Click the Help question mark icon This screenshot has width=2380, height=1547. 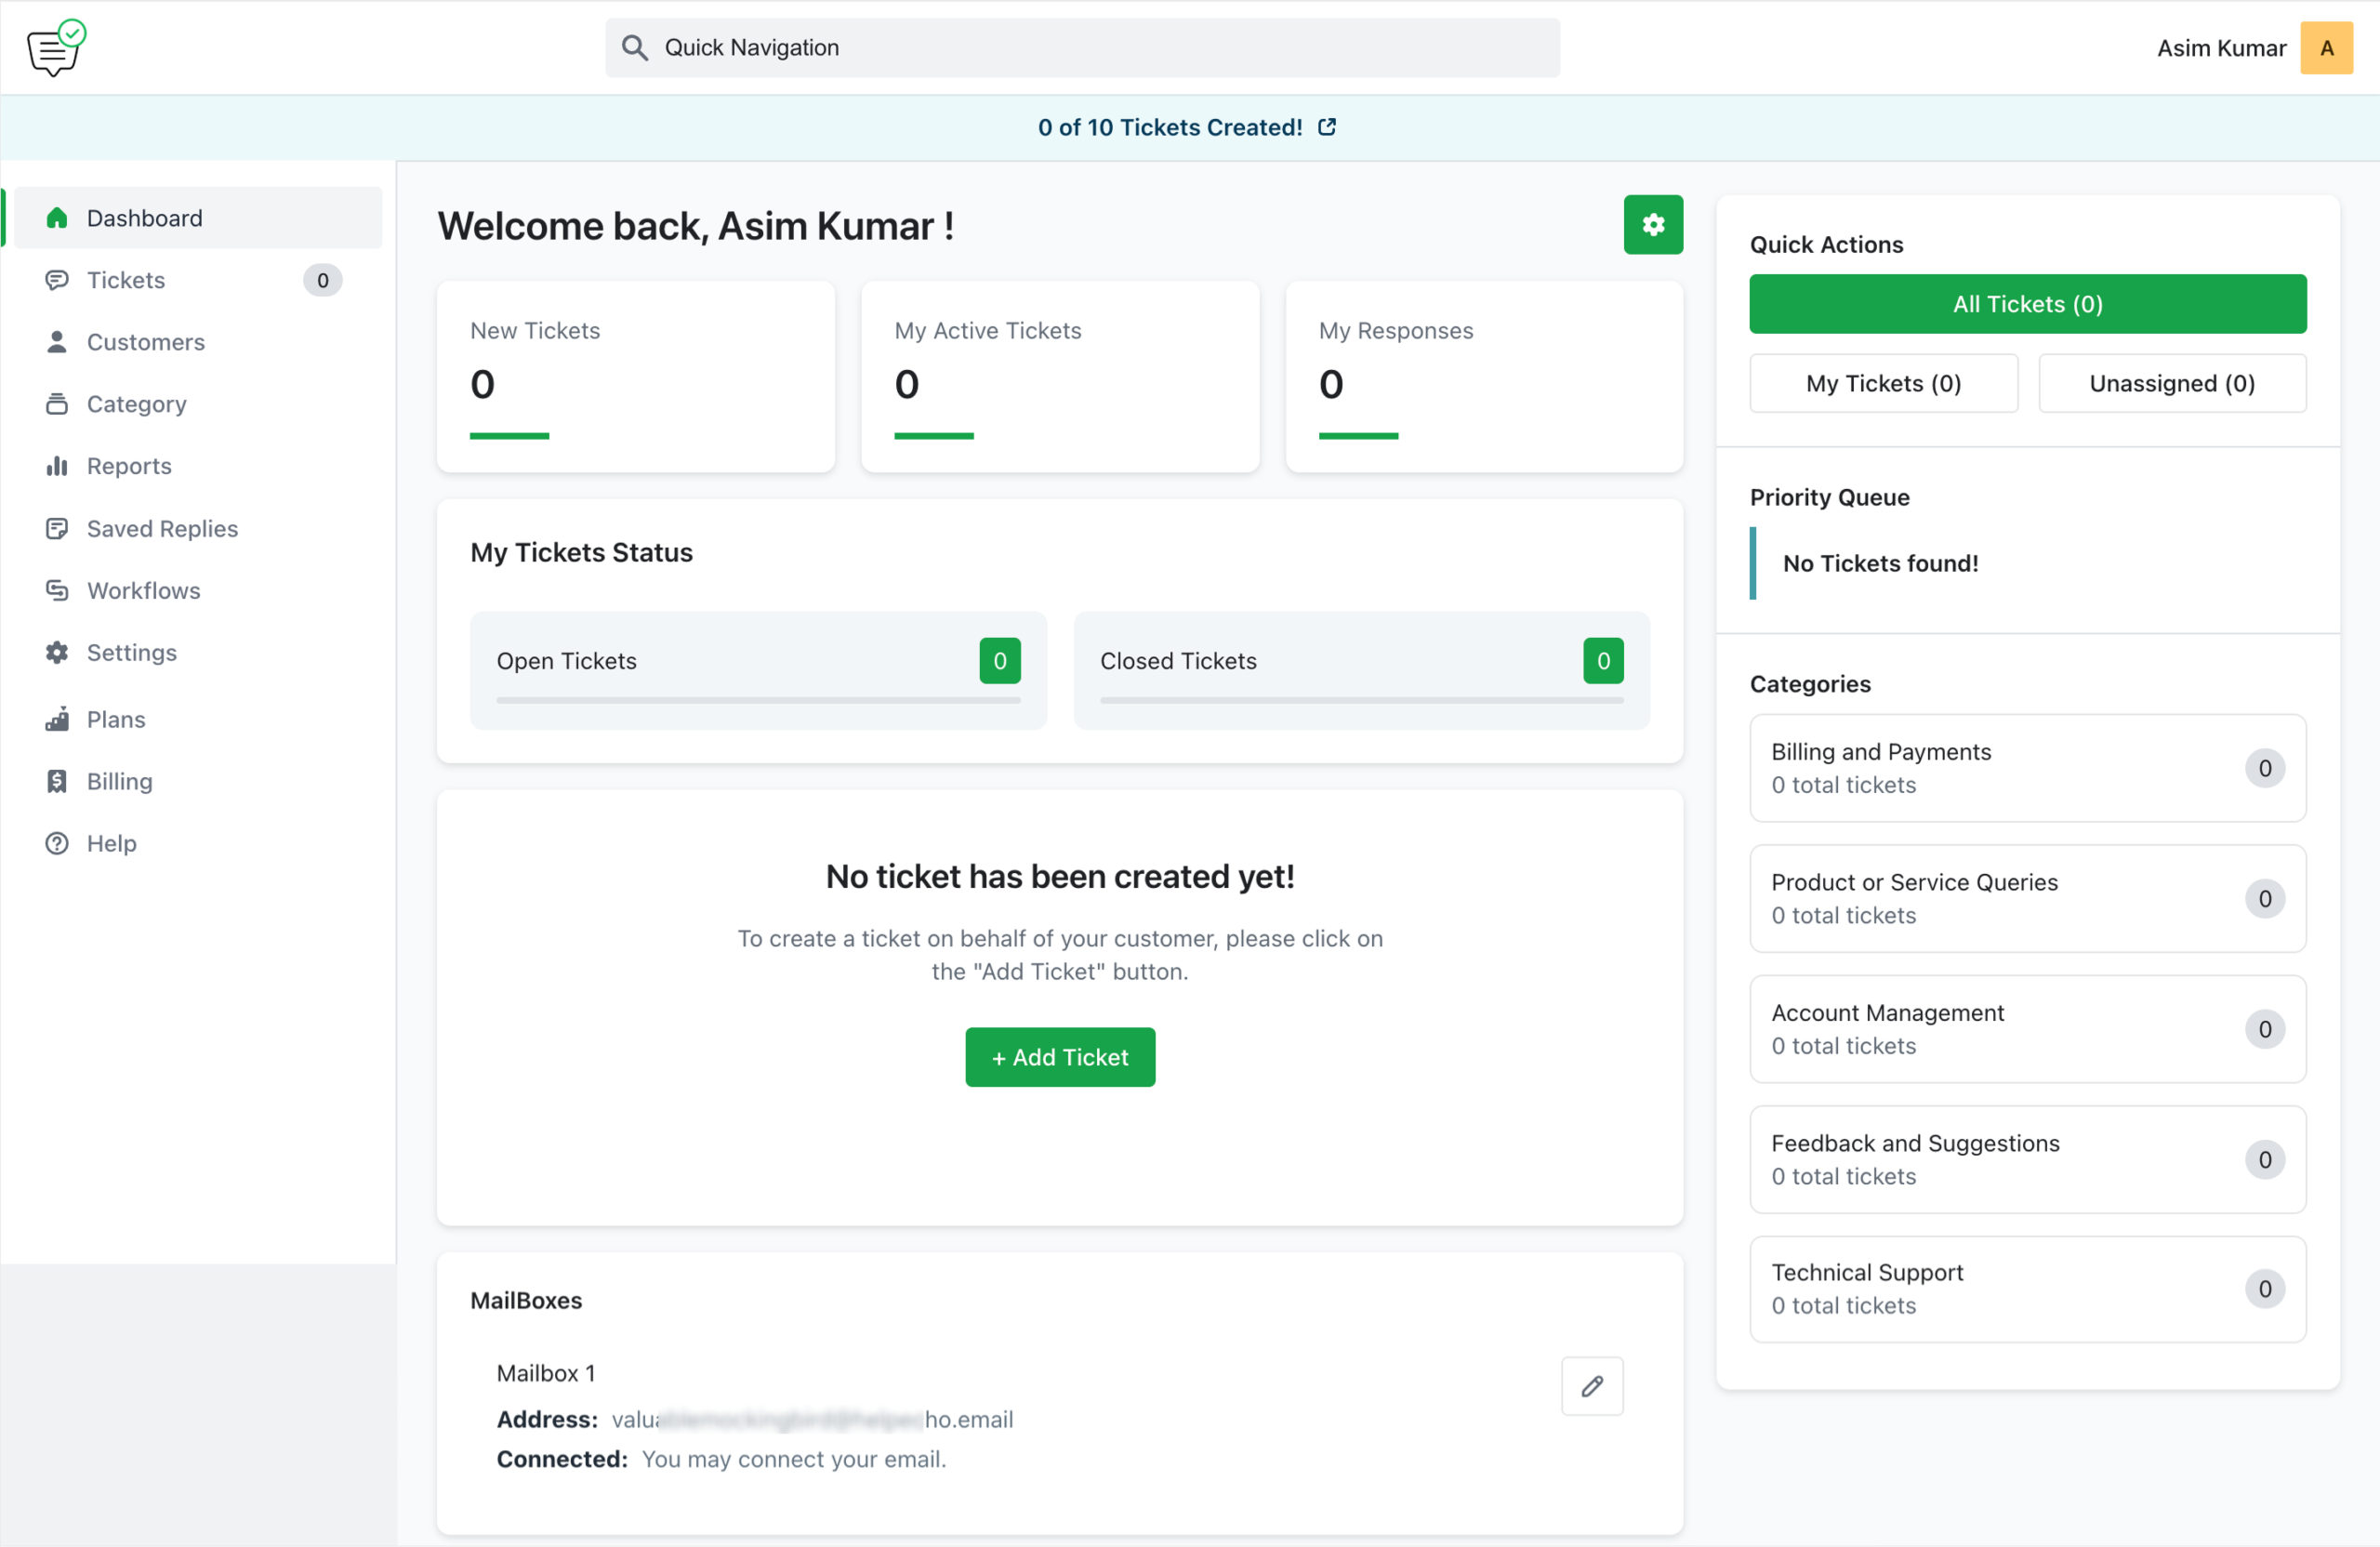(57, 843)
